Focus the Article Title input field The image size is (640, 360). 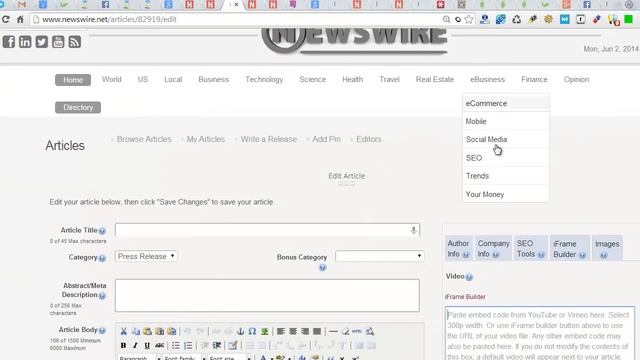tap(267, 230)
